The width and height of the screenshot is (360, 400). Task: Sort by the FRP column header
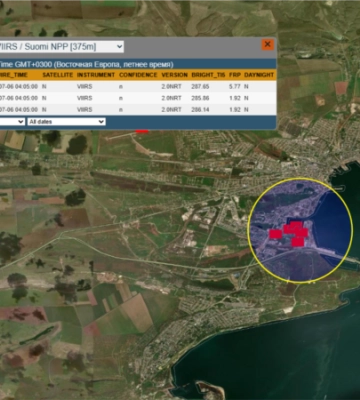pos(235,75)
